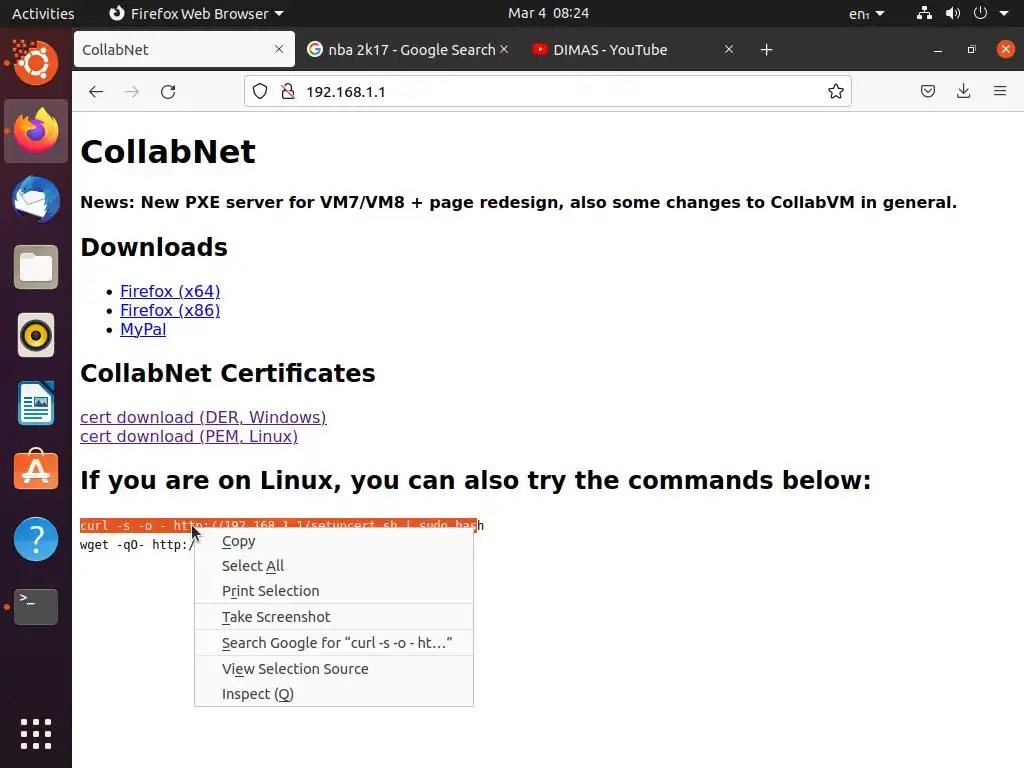The width and height of the screenshot is (1024, 768).
Task: Open the clock Mar 4 08:24 calendar
Action: [x=549, y=13]
